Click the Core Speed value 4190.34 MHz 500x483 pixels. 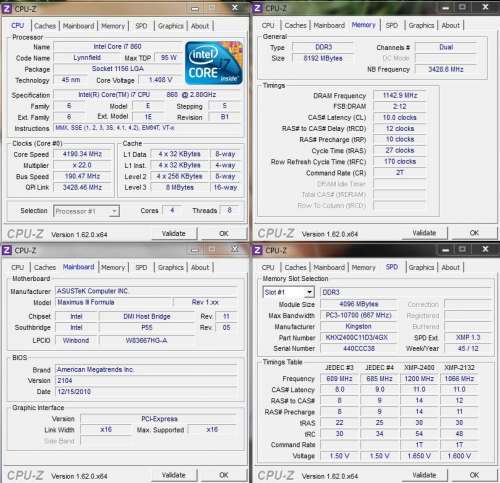82,154
